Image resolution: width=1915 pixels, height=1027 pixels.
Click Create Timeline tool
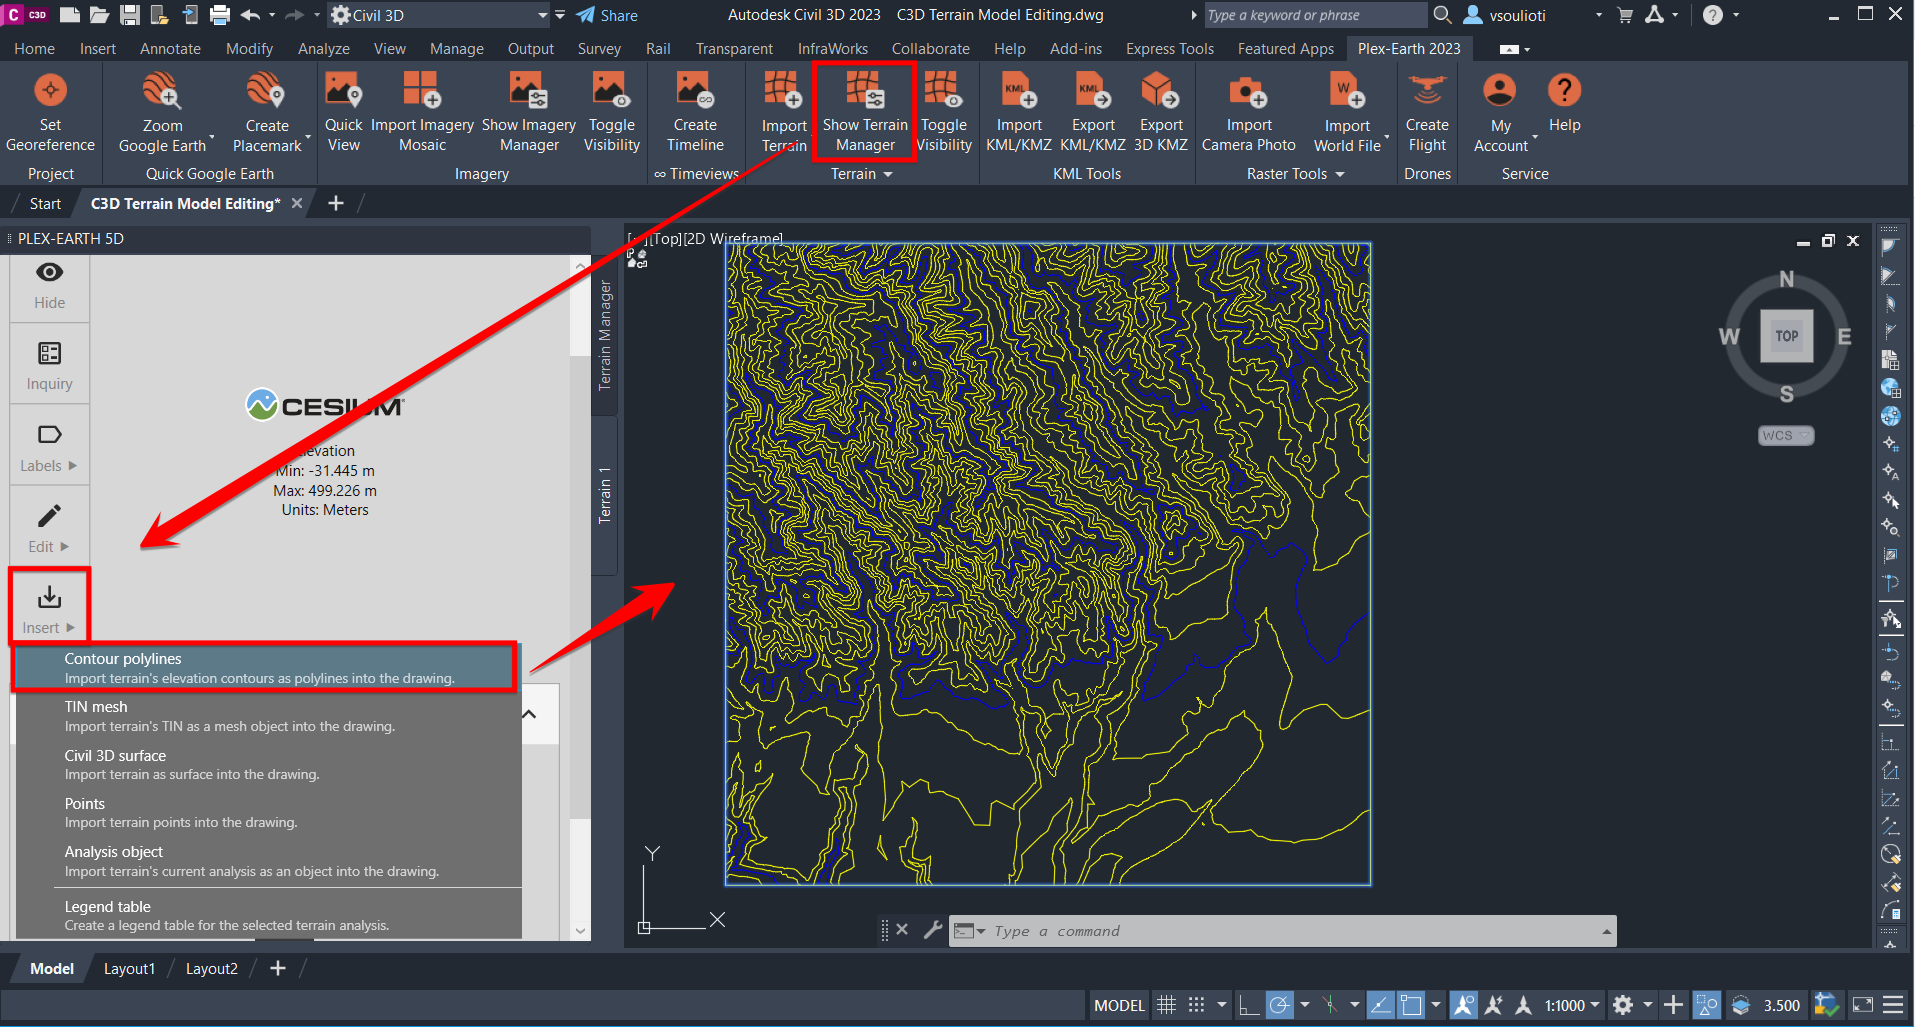click(x=695, y=113)
